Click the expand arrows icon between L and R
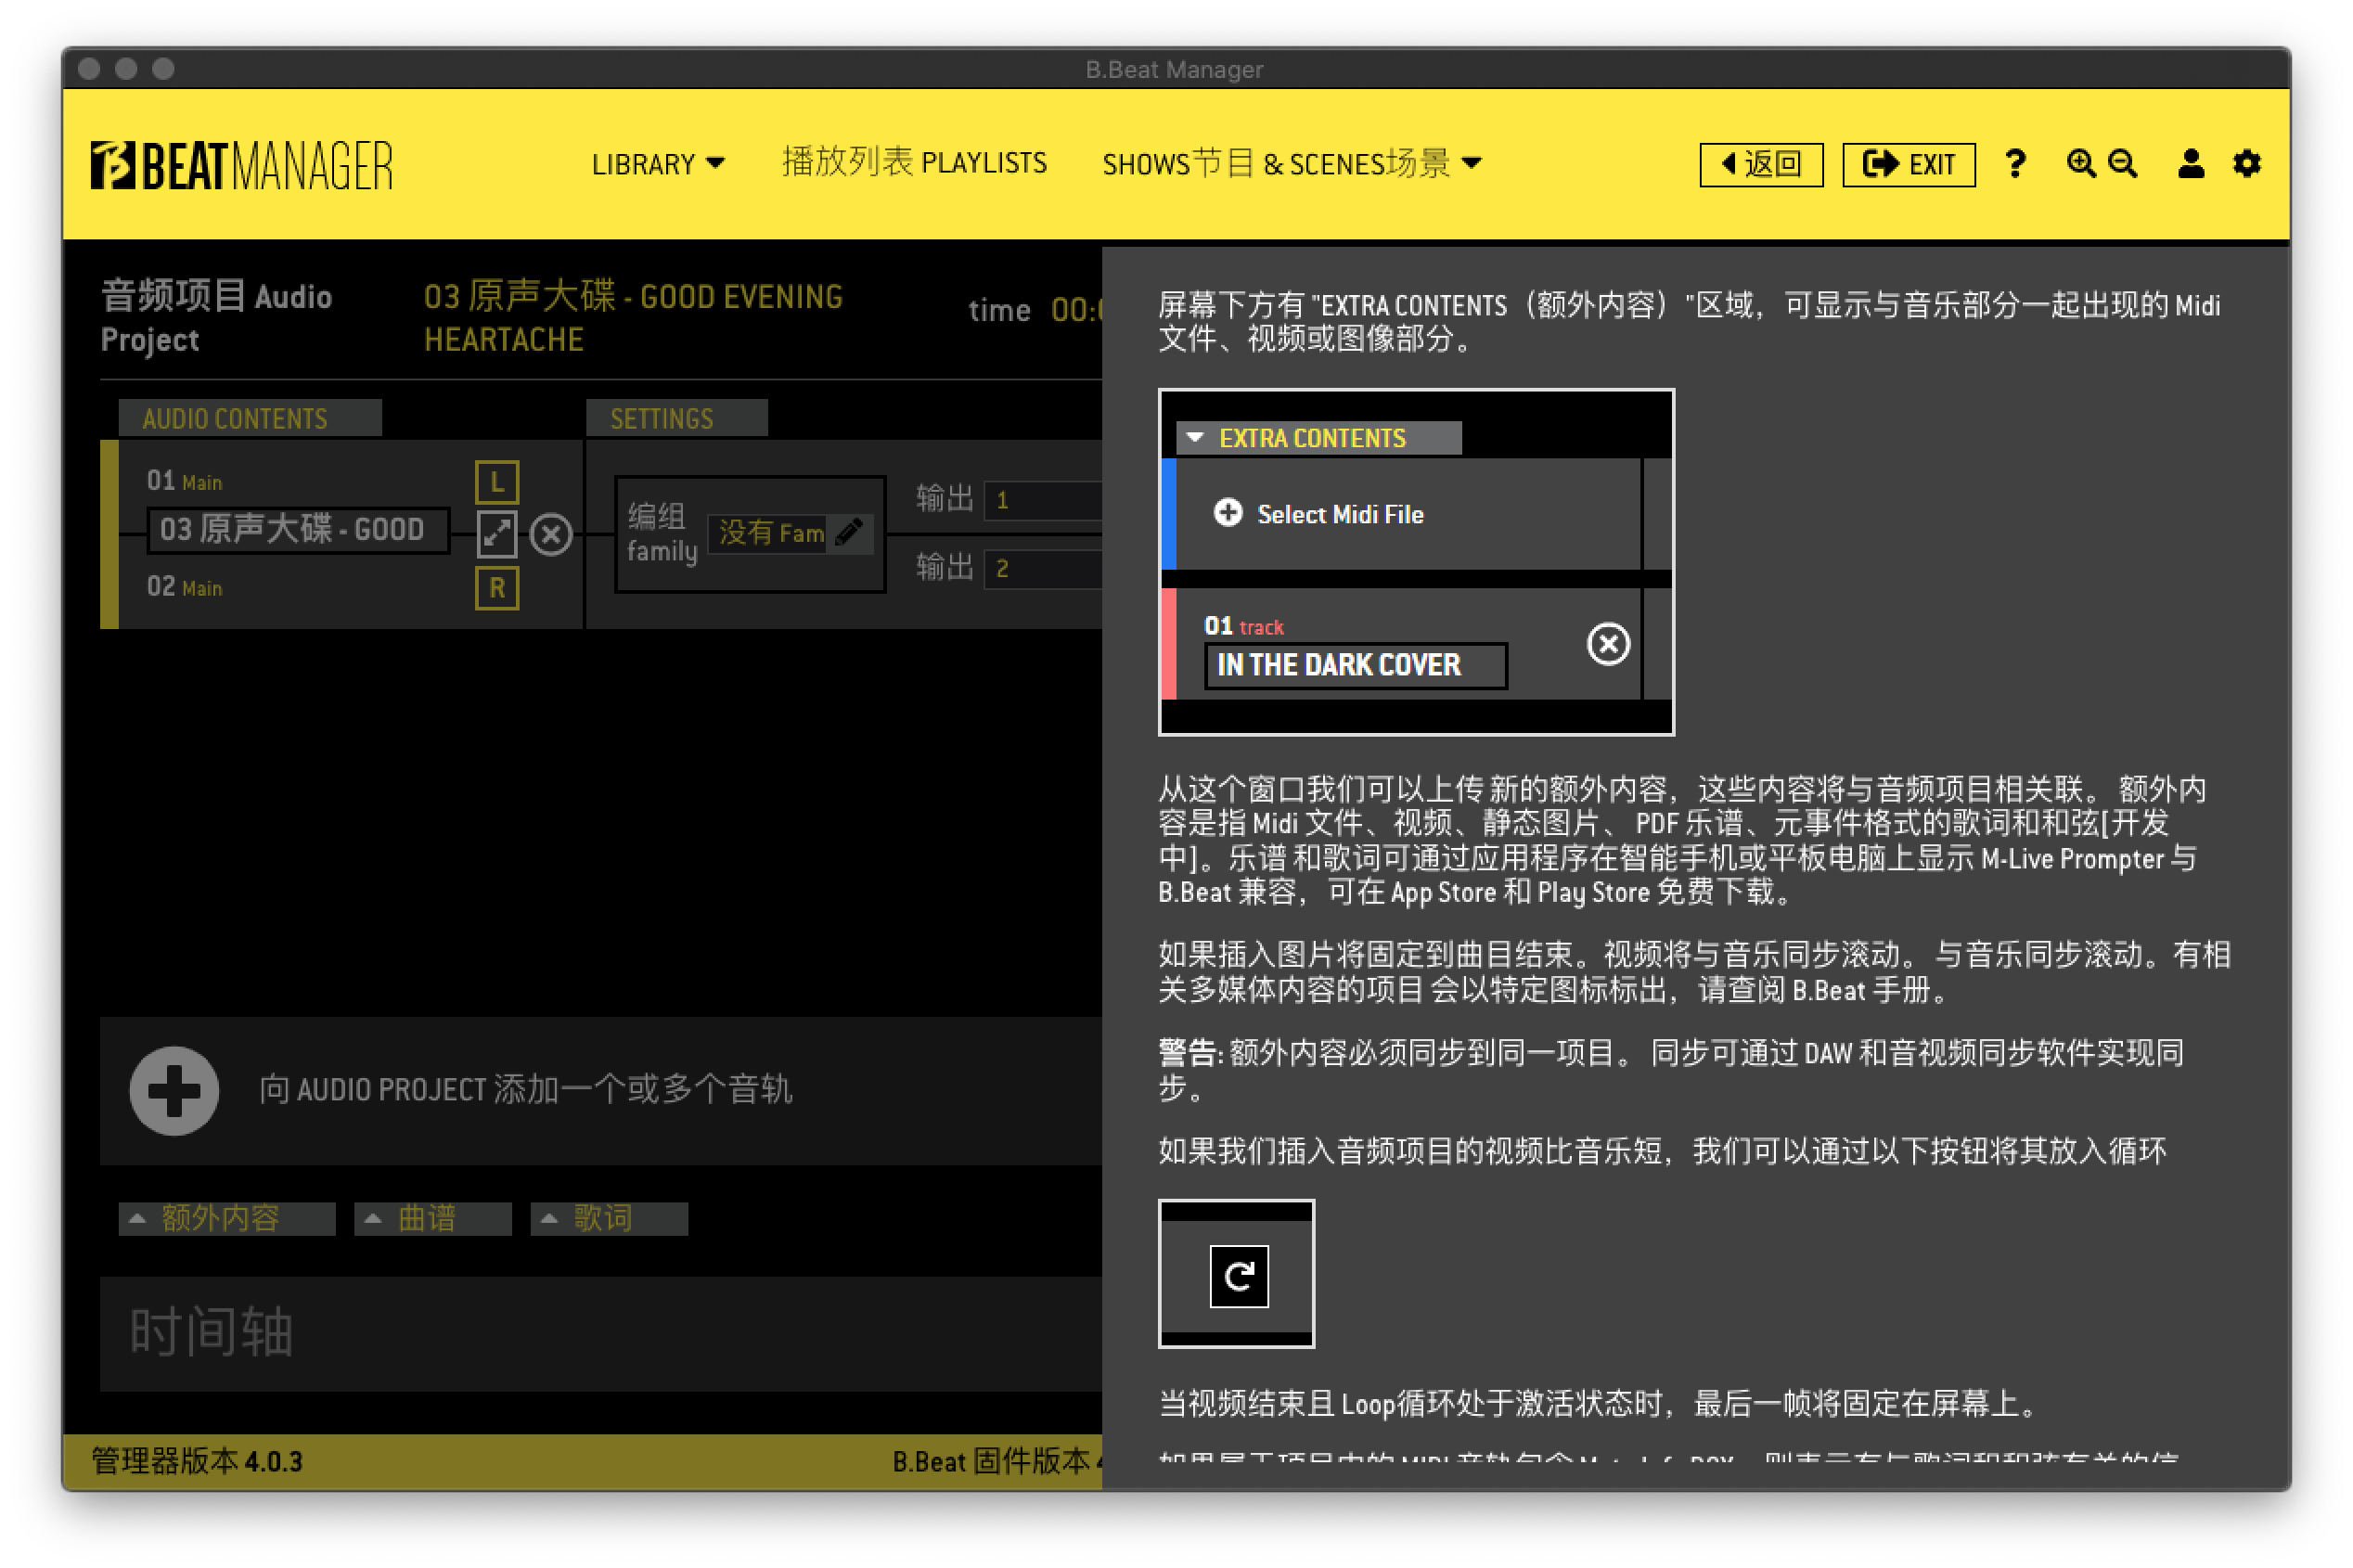Viewport: 2353px width, 1568px height. (x=496, y=534)
